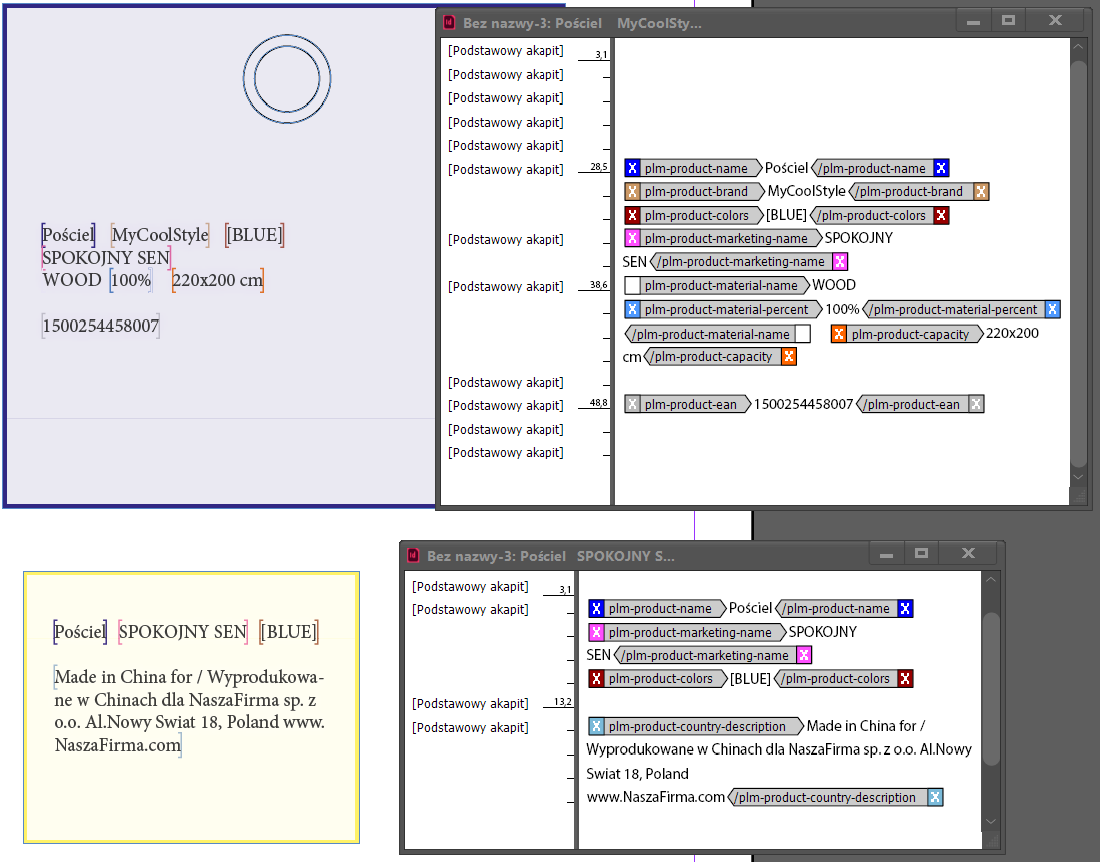
Task: Click the scroll-up arrow in the MyCoolStyle story window
Action: [1079, 47]
